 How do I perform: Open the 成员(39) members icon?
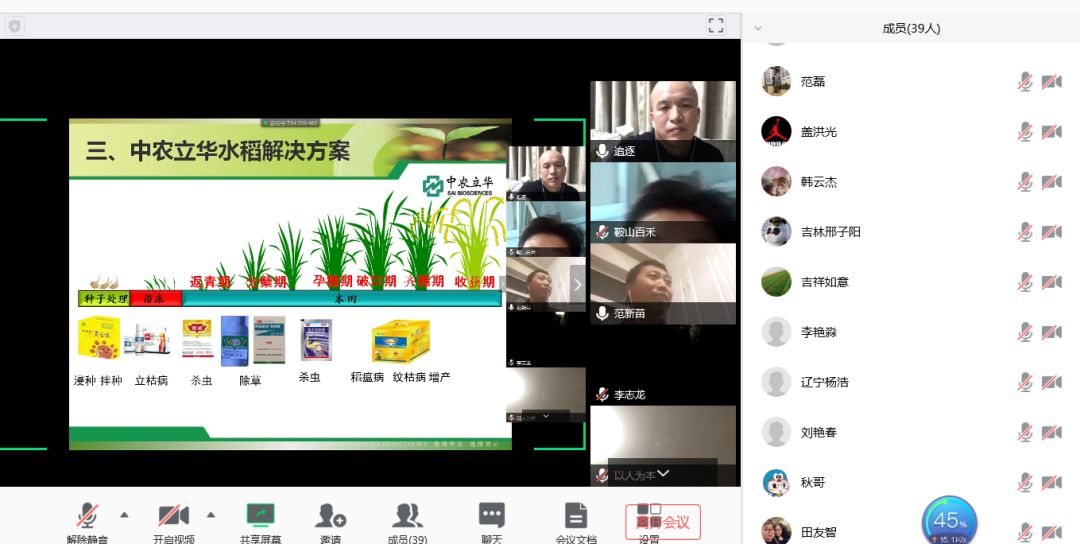tap(407, 515)
